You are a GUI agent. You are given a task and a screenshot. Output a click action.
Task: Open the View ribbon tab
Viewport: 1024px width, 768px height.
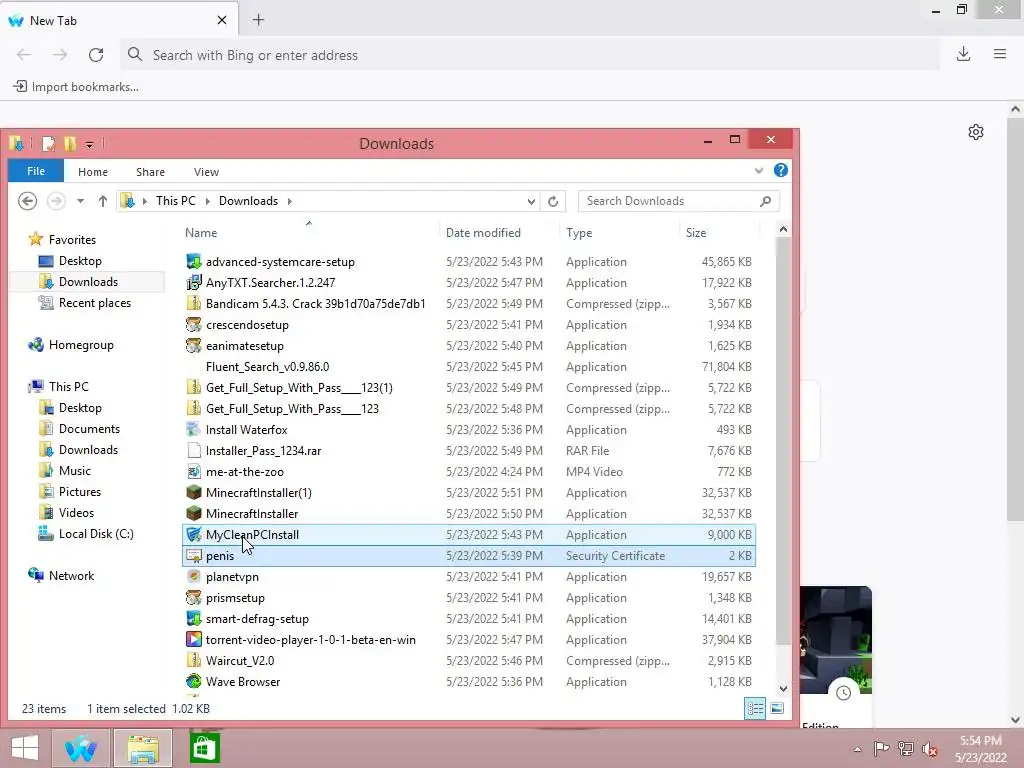pos(206,172)
